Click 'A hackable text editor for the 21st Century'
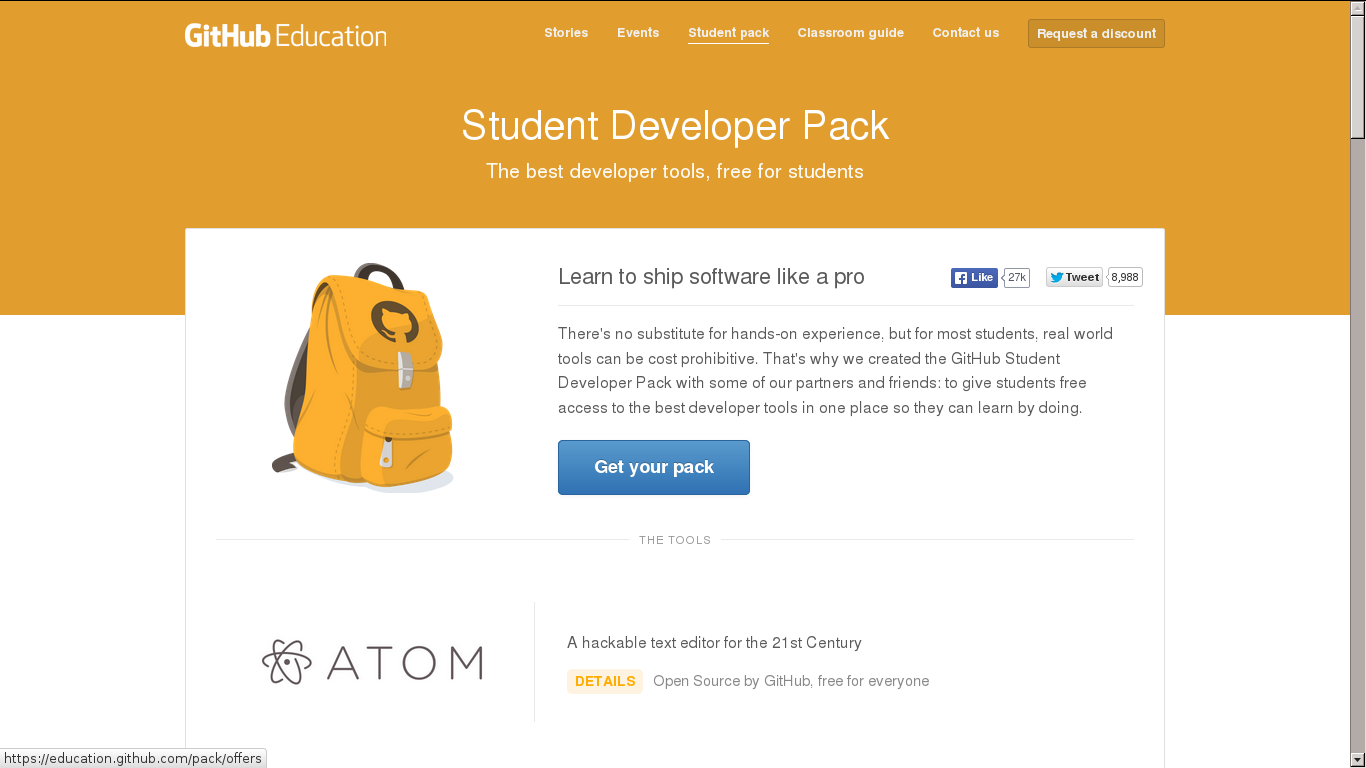 [x=714, y=643]
